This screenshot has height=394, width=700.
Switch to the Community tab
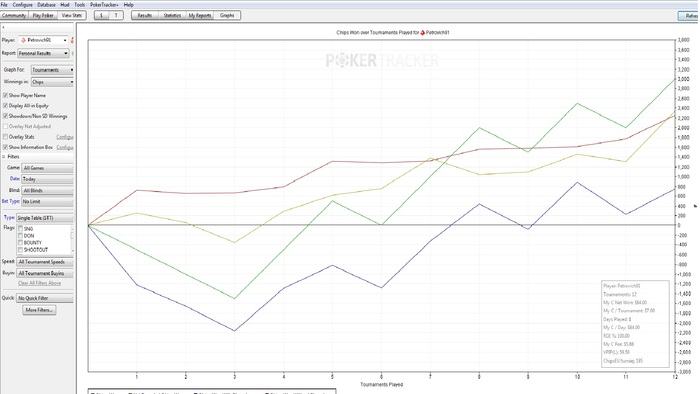(x=14, y=15)
